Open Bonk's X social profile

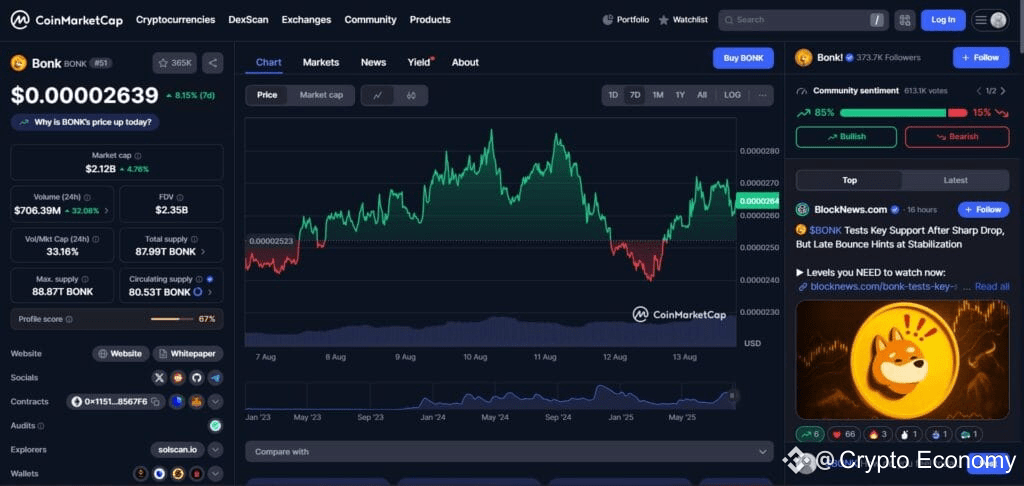159,378
